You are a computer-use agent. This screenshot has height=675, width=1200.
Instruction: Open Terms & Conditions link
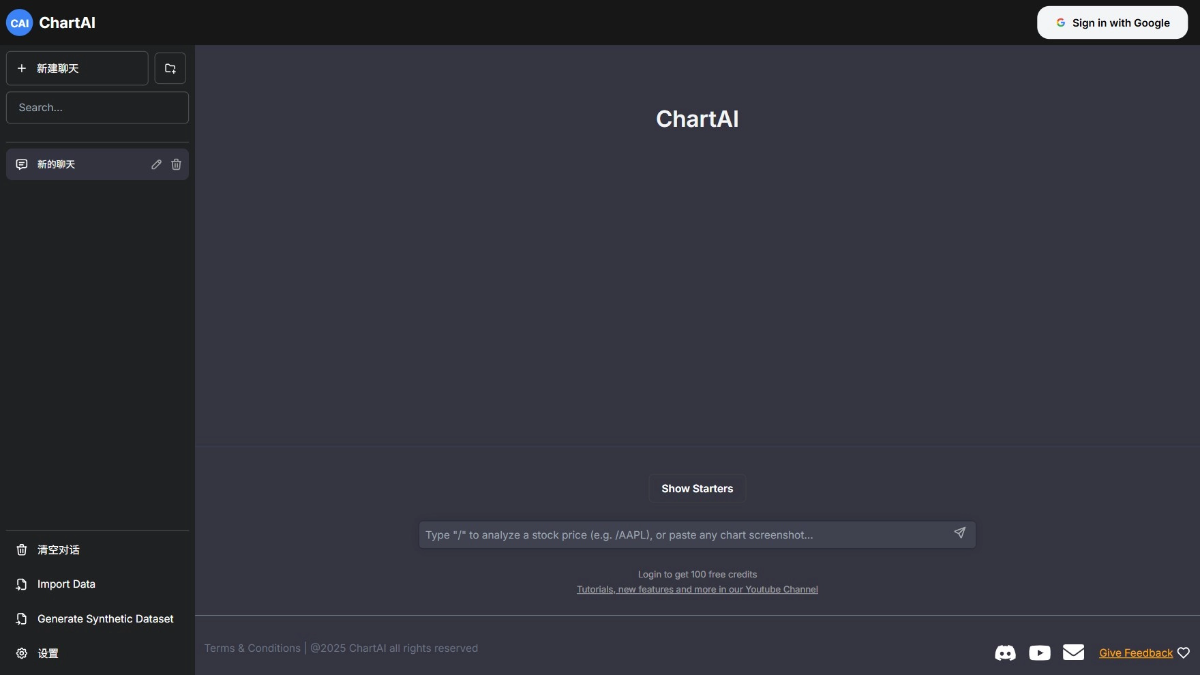click(252, 648)
